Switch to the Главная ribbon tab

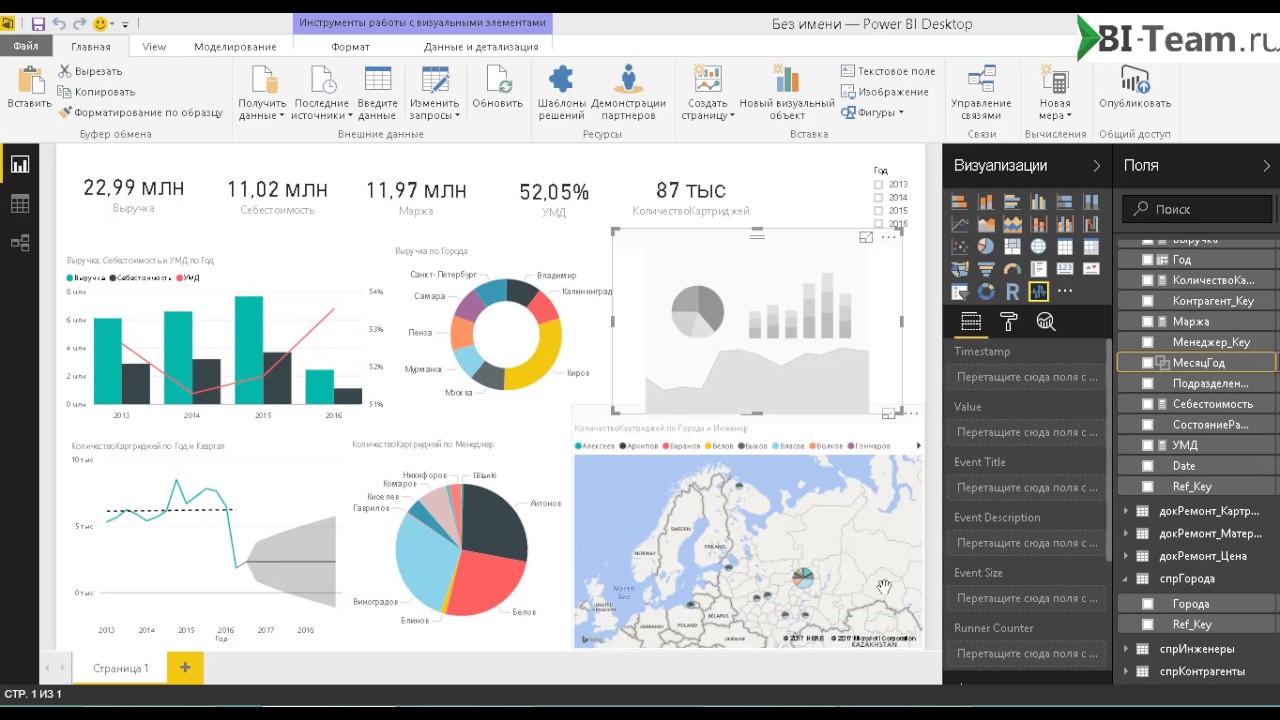91,47
